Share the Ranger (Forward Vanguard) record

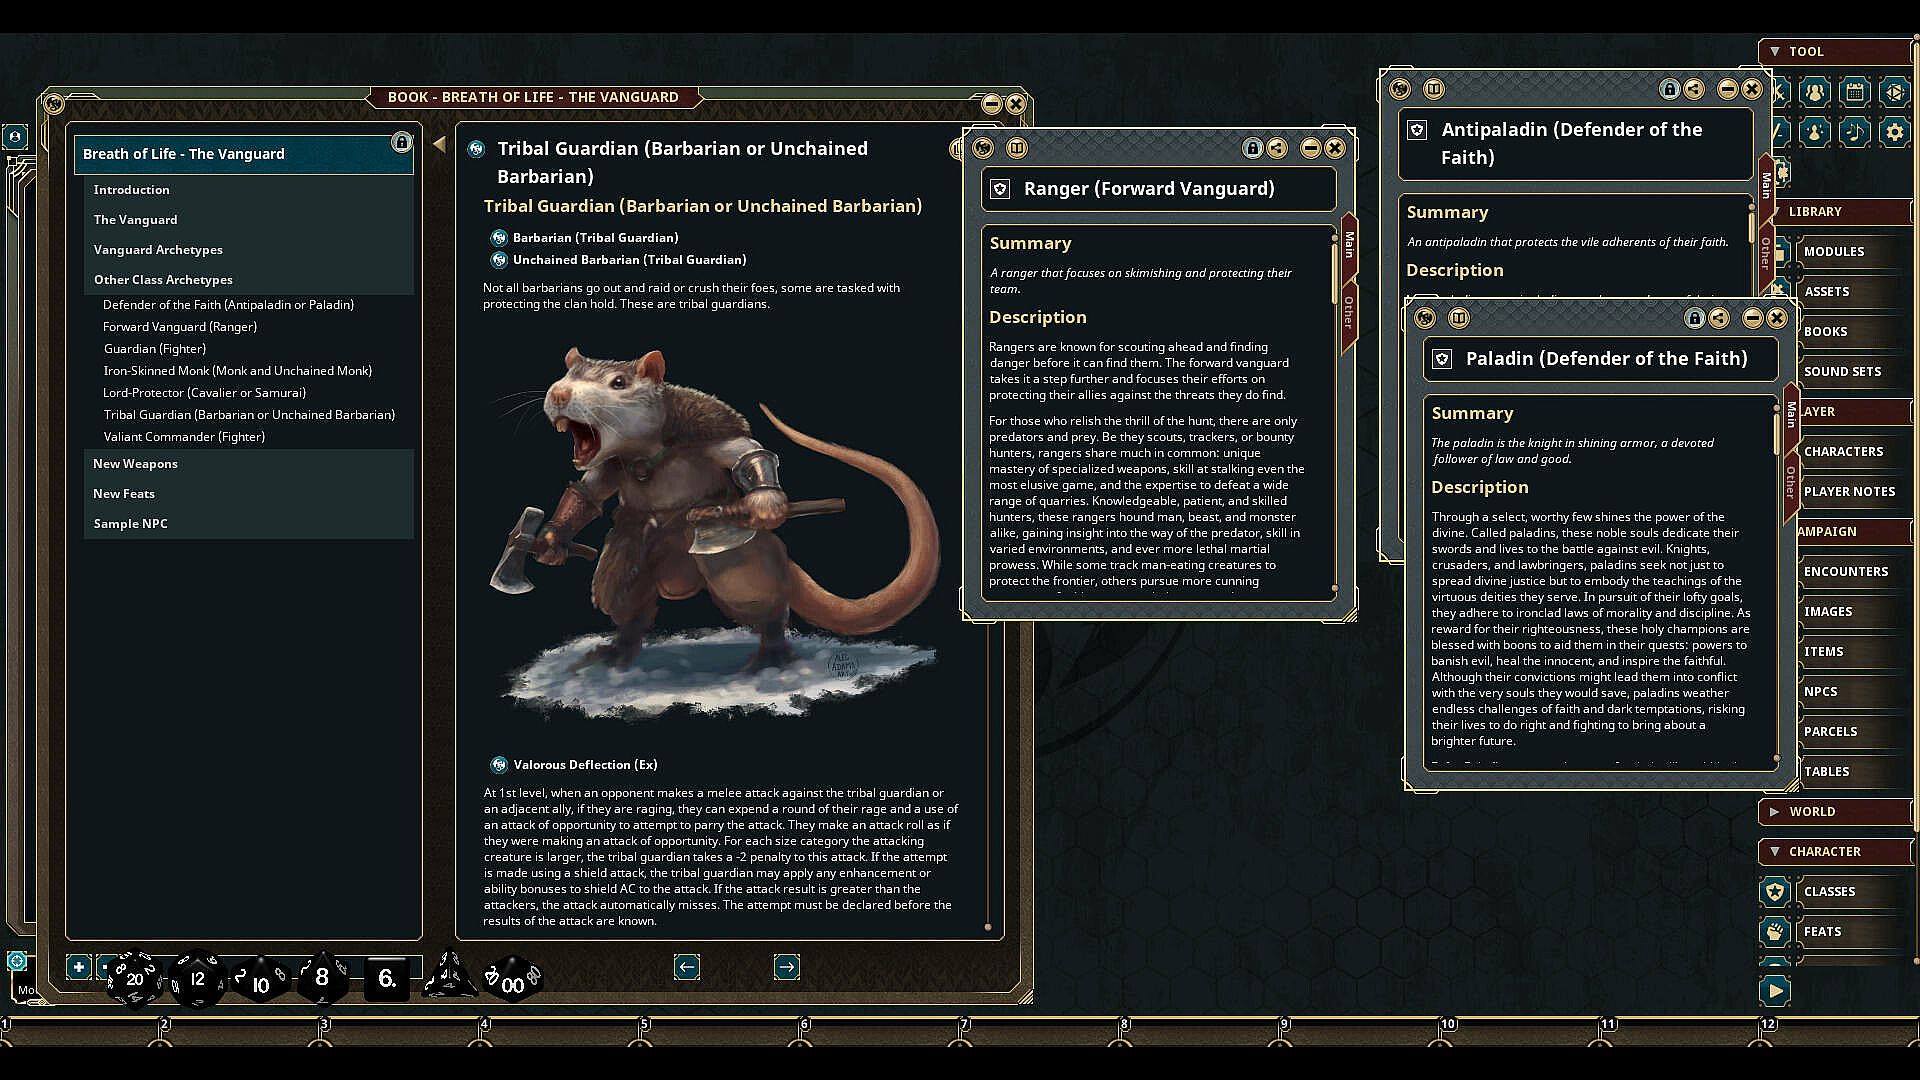click(1277, 149)
